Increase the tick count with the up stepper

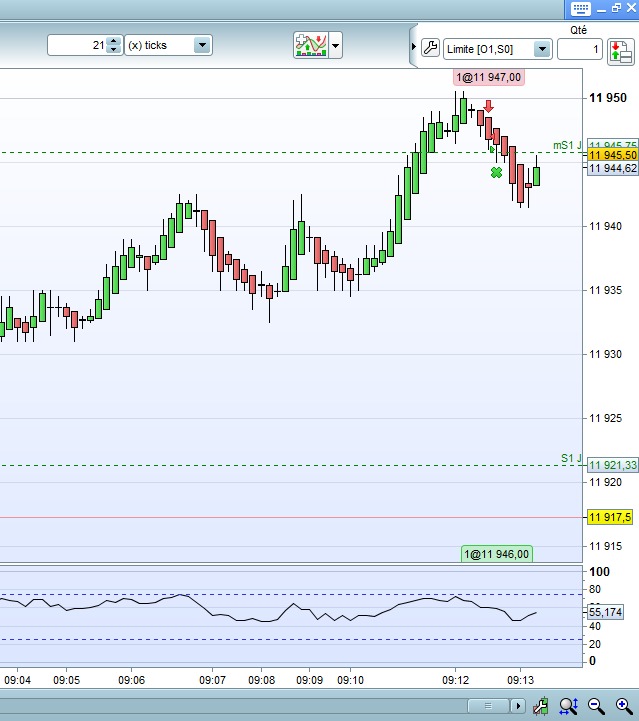(114, 40)
